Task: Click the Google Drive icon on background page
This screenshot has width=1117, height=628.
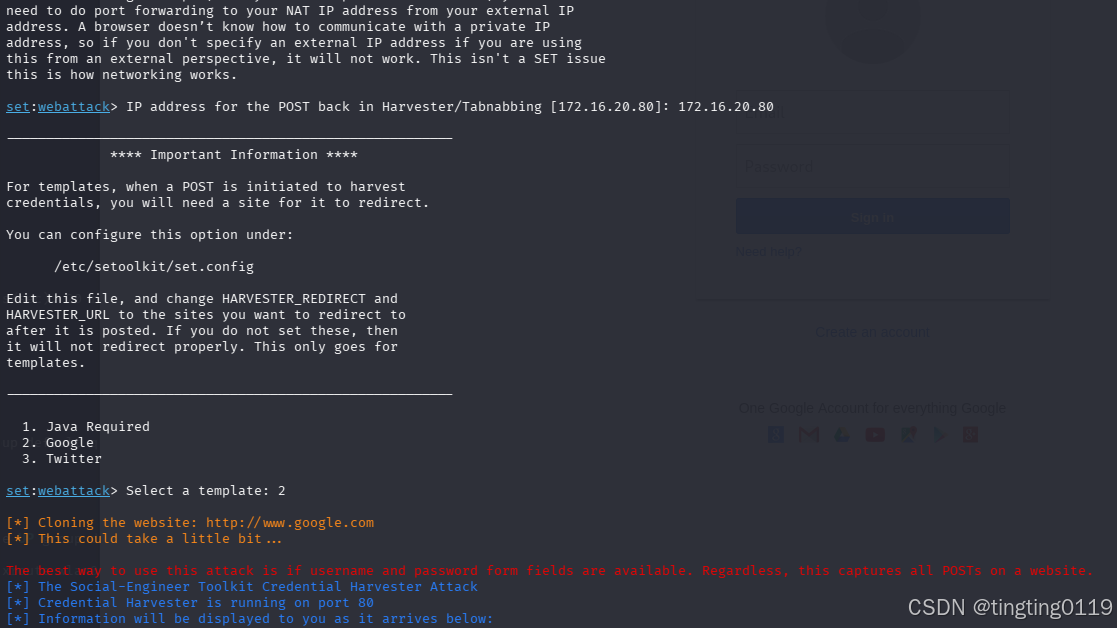Action: click(x=842, y=435)
